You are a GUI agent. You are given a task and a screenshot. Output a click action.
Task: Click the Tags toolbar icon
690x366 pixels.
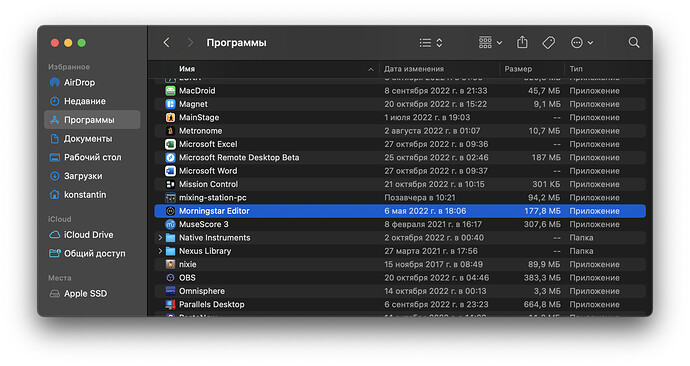pyautogui.click(x=548, y=43)
